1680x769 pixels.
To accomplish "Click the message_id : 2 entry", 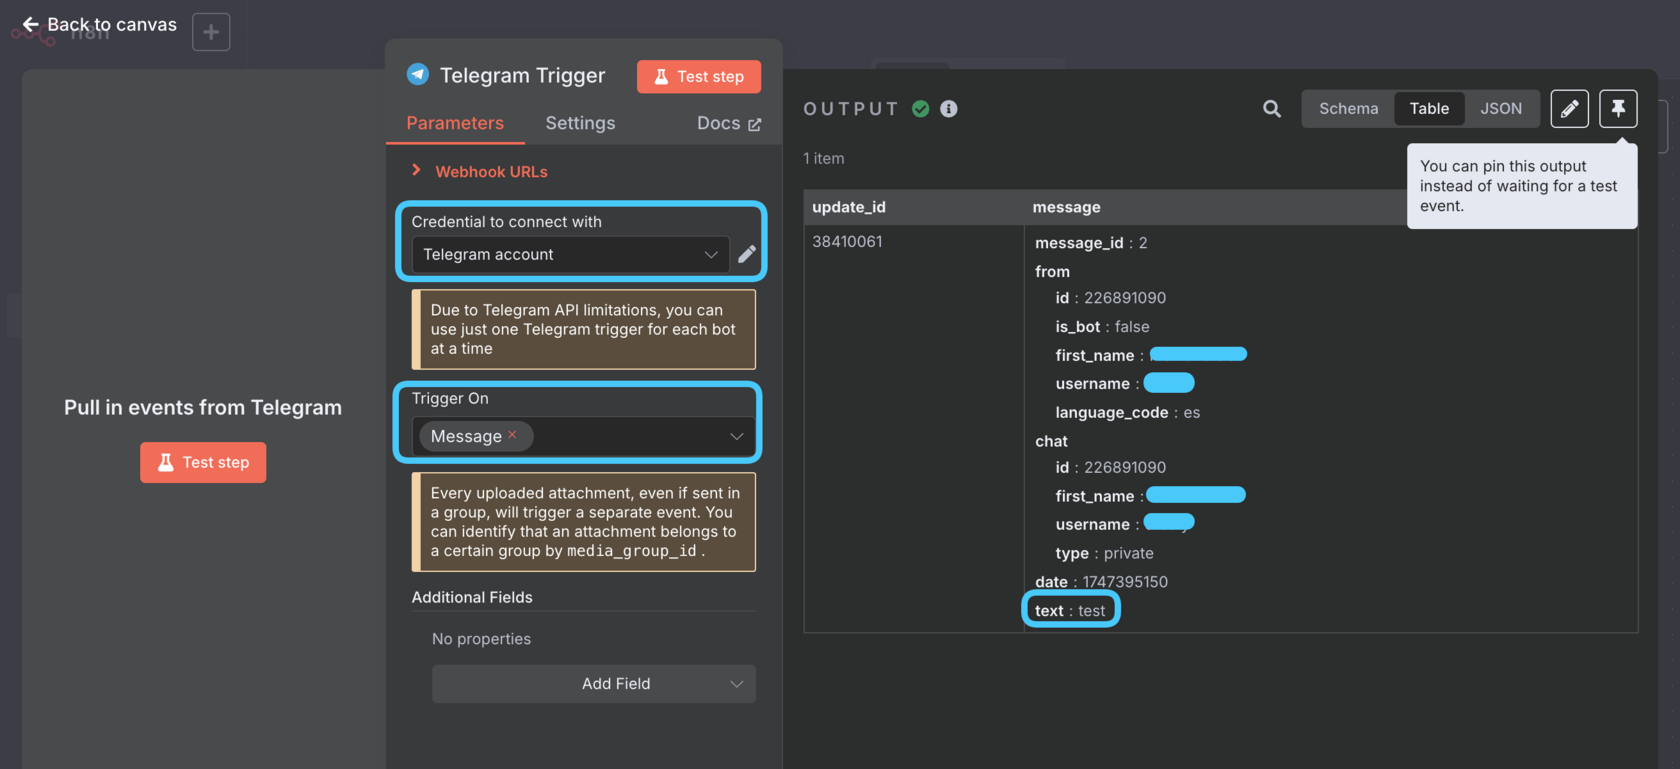I will (1091, 243).
